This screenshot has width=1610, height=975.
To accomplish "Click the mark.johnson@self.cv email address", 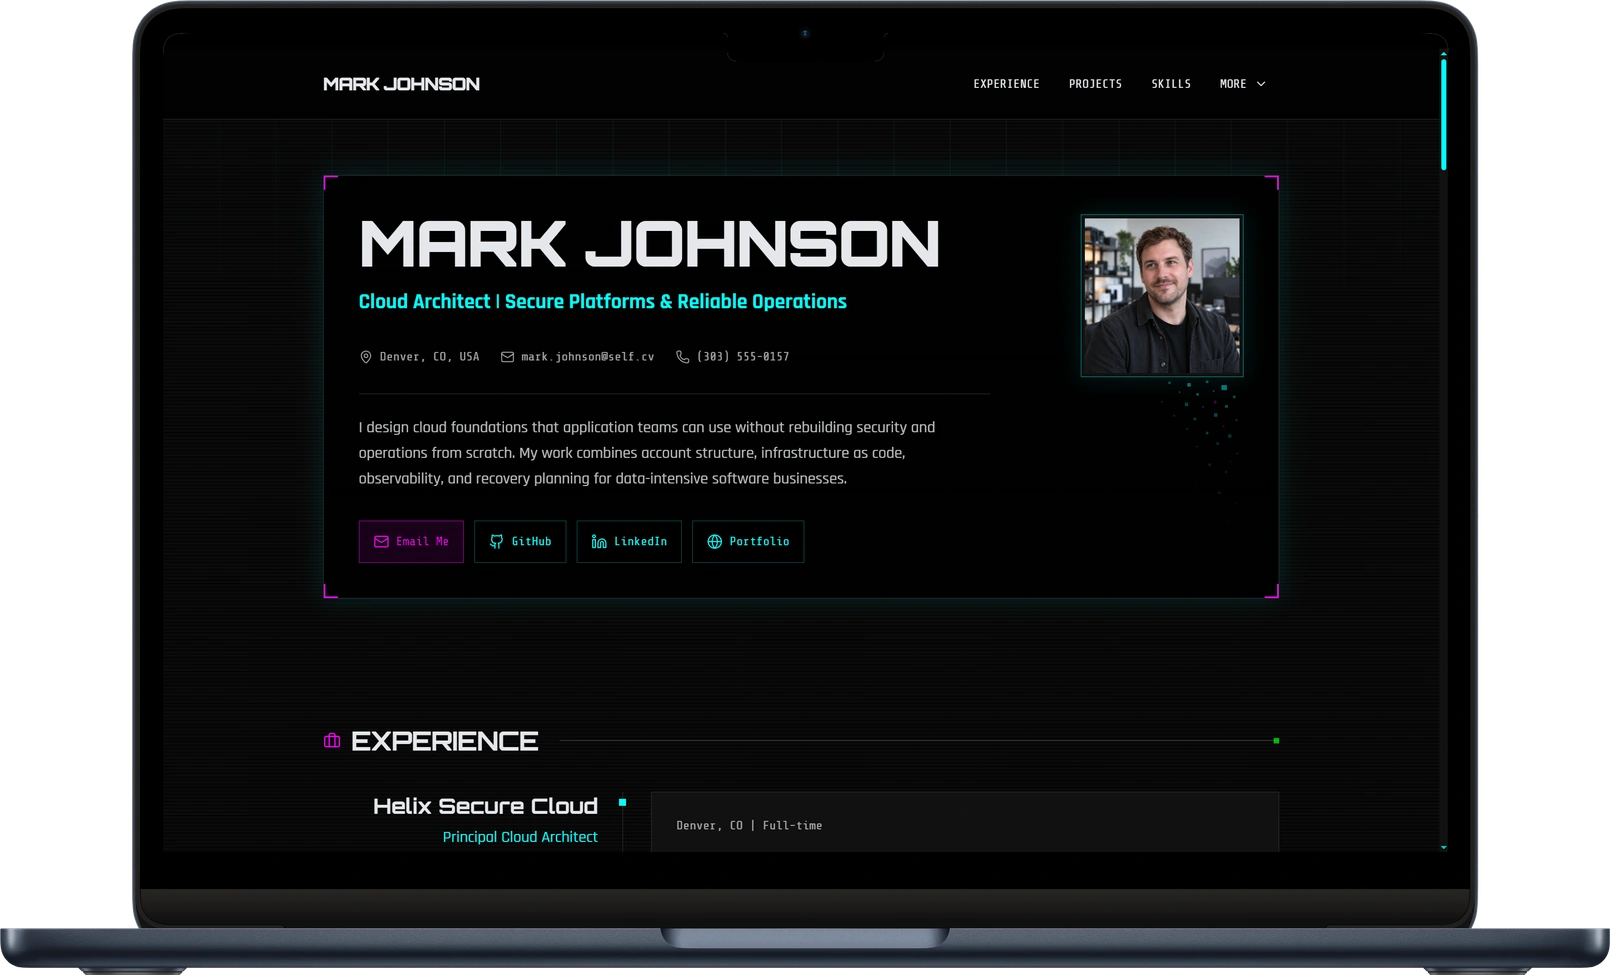I will [588, 357].
